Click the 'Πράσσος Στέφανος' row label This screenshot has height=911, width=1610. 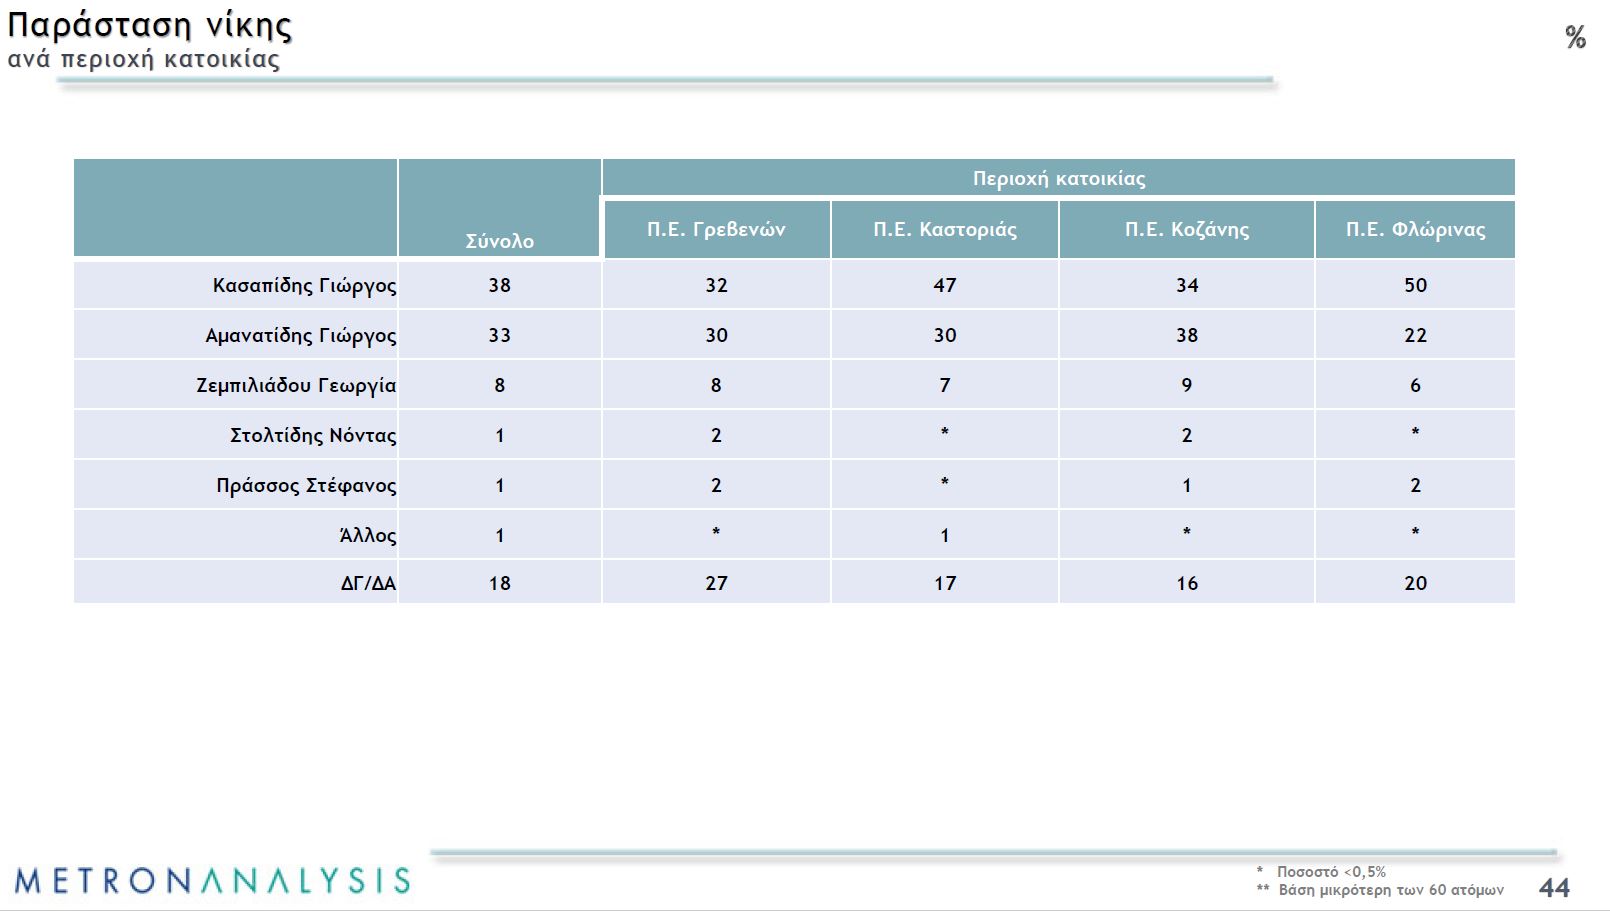point(306,486)
